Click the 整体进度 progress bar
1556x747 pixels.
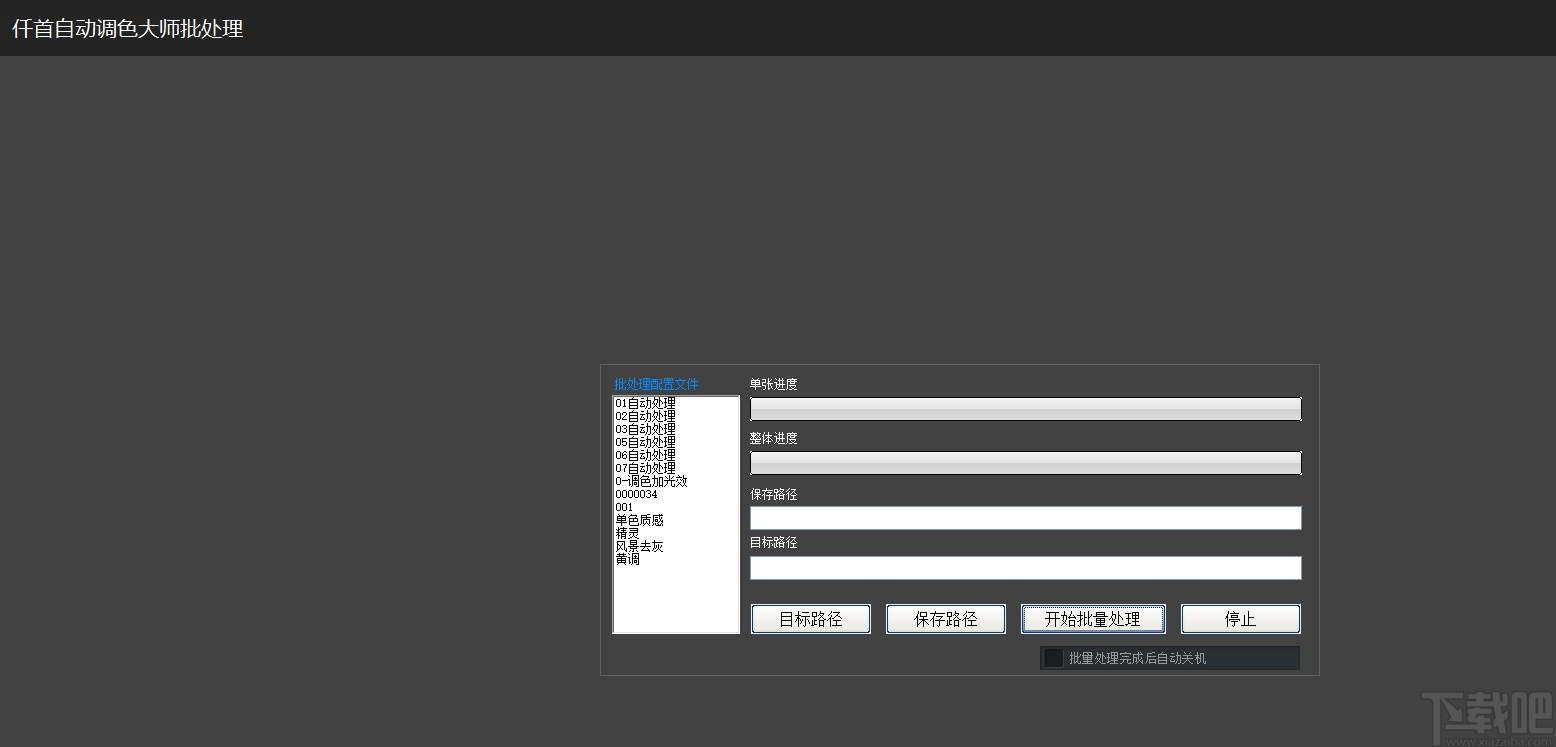[1026, 463]
